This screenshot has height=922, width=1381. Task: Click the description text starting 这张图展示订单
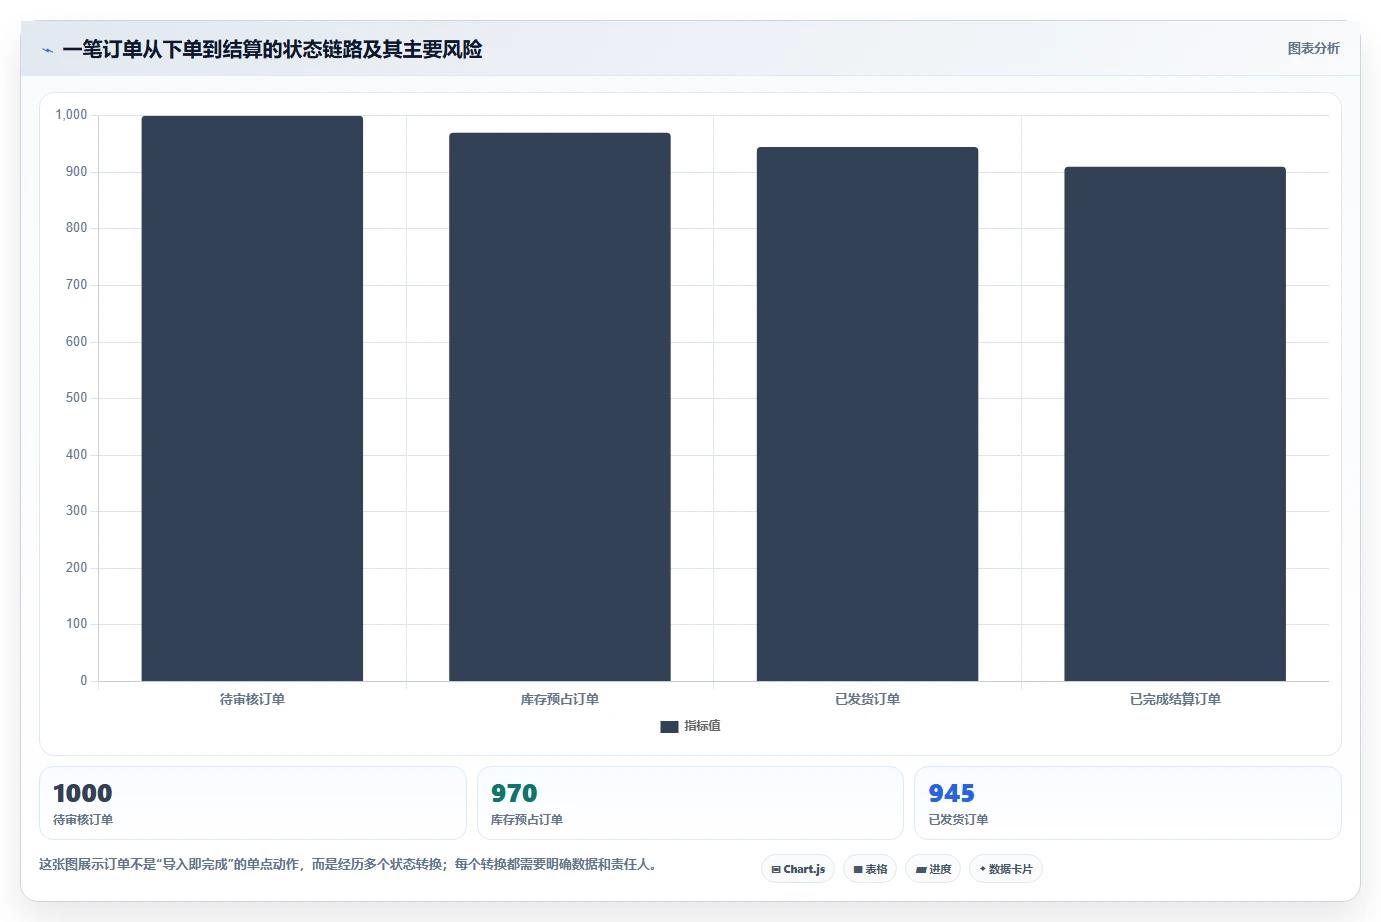[x=349, y=864]
